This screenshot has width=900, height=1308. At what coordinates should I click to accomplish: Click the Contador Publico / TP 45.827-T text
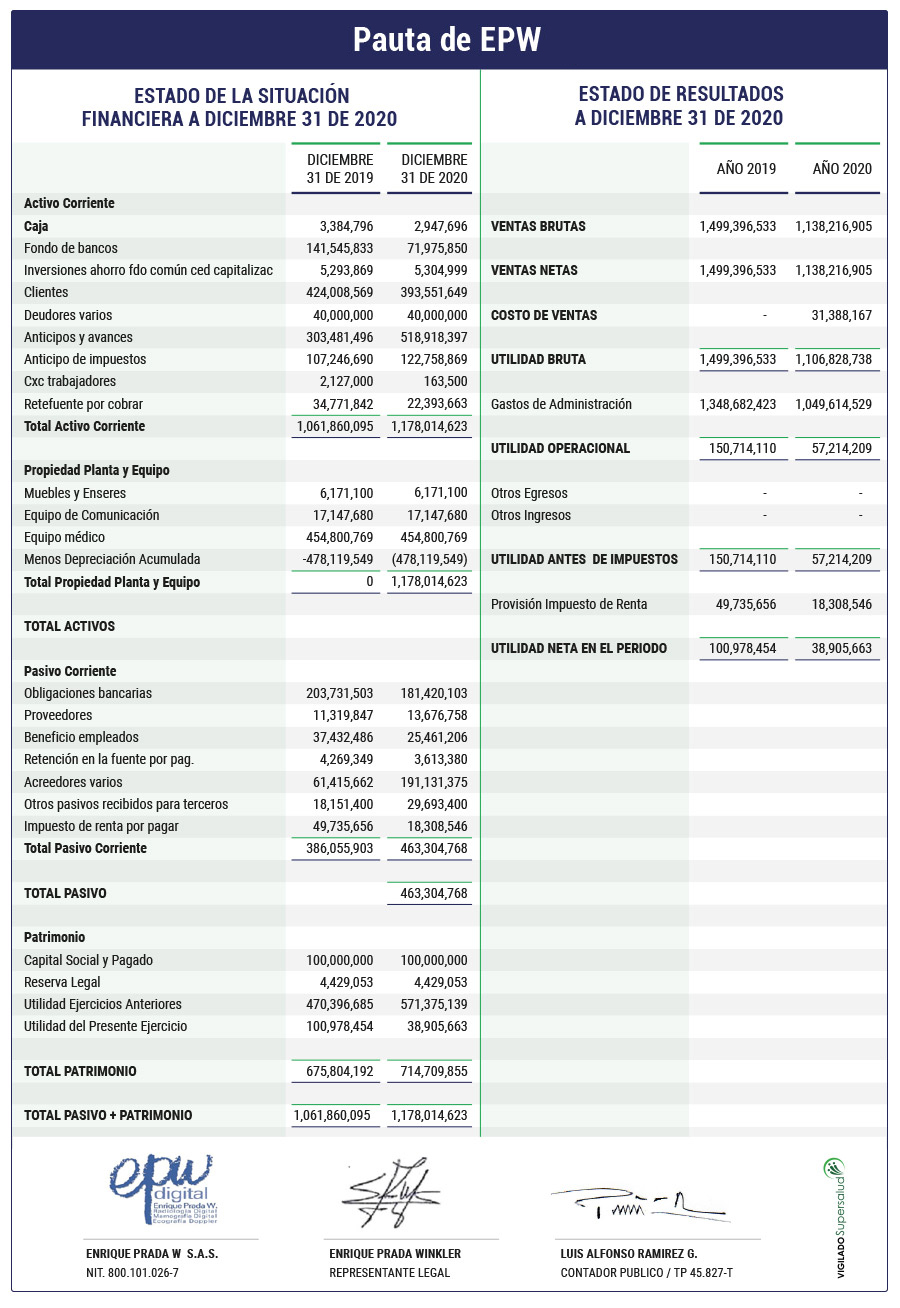(x=646, y=1273)
